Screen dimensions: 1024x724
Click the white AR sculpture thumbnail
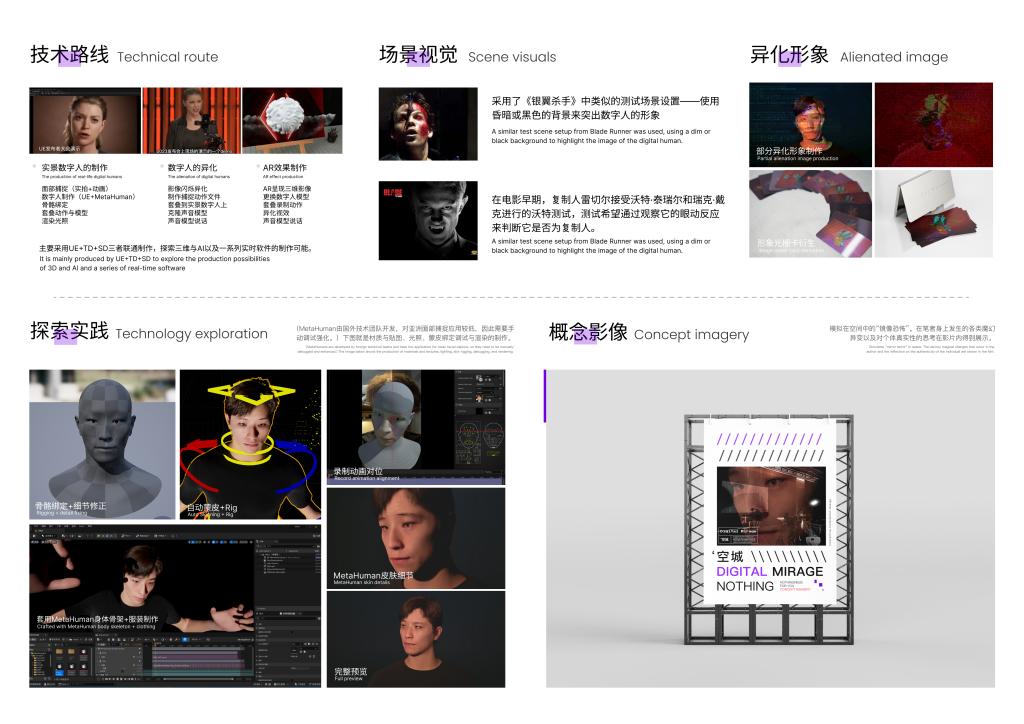coord(292,120)
